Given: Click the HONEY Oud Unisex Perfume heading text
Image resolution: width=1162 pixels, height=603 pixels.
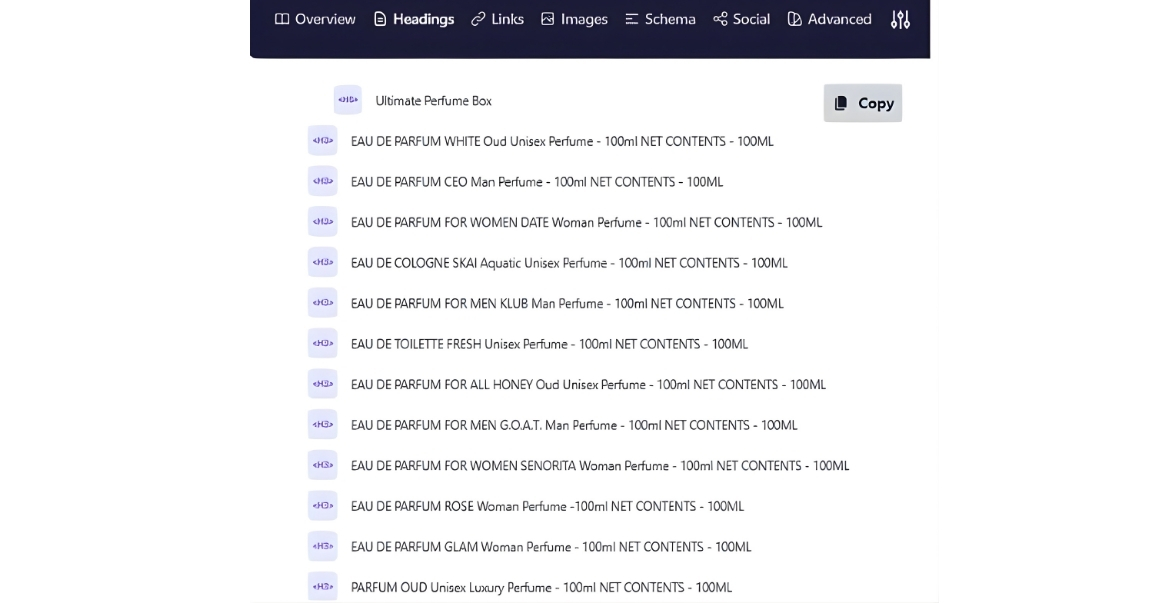Looking at the screenshot, I should [x=588, y=385].
